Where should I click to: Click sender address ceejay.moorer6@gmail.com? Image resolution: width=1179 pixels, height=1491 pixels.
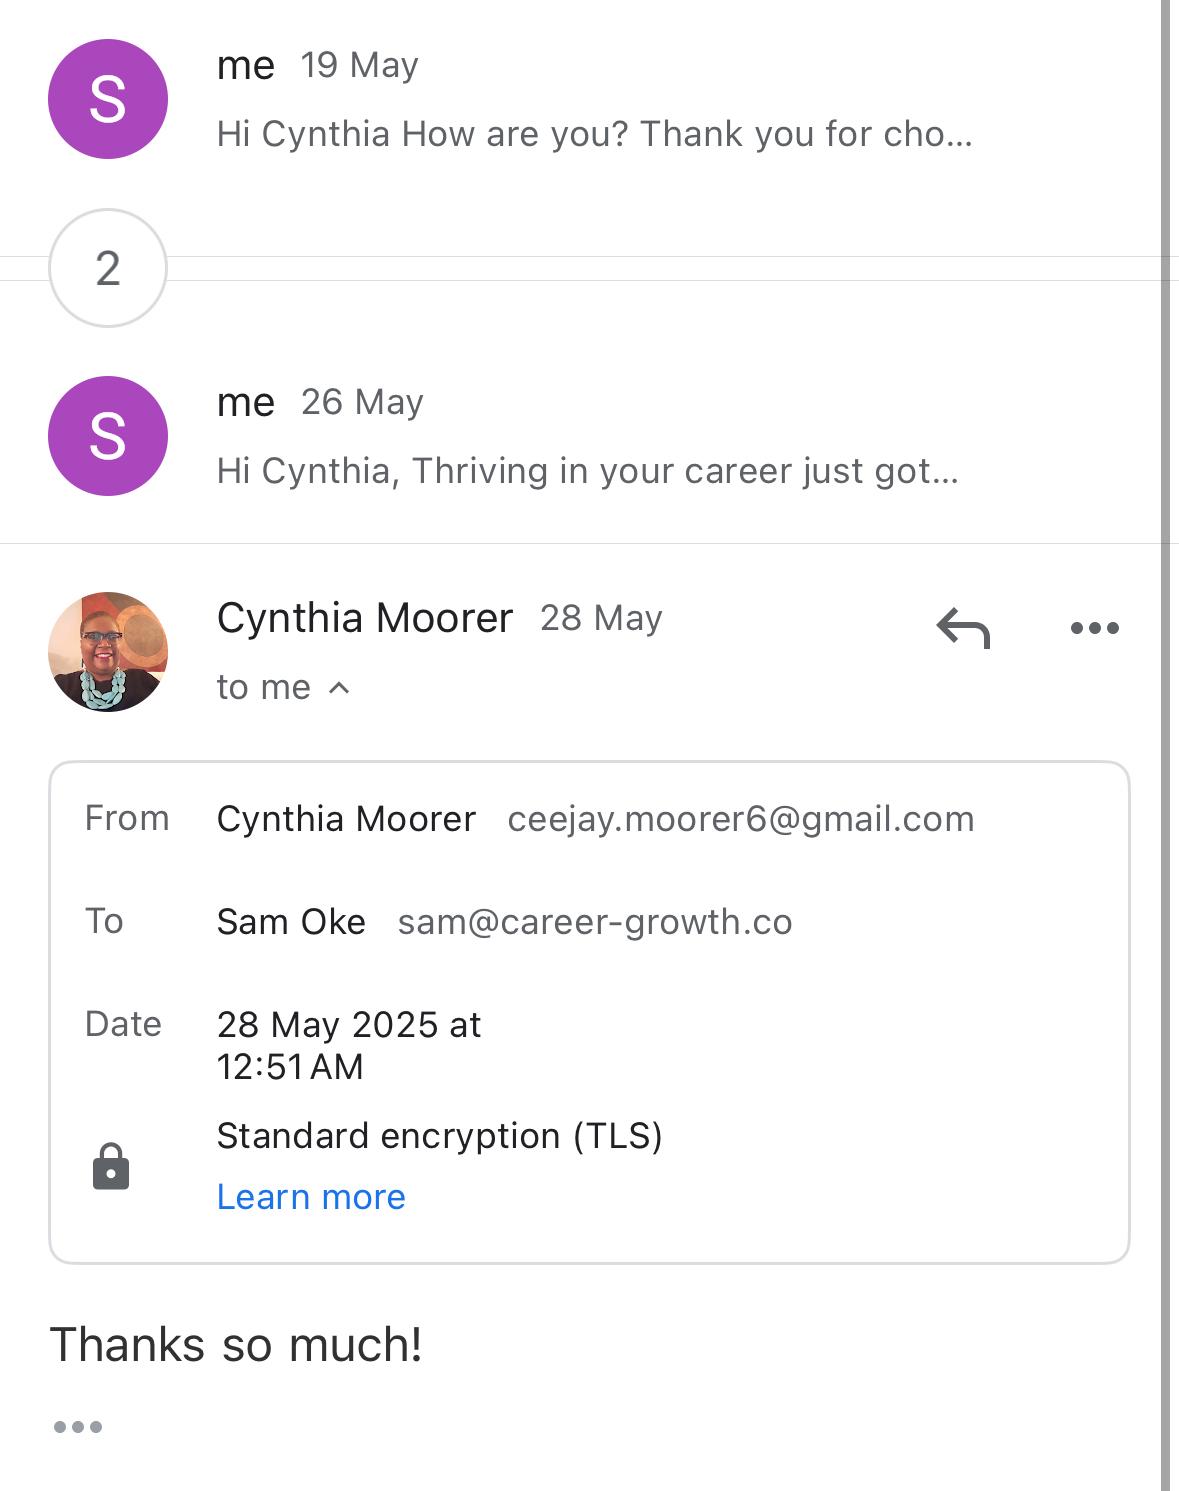pyautogui.click(x=740, y=819)
